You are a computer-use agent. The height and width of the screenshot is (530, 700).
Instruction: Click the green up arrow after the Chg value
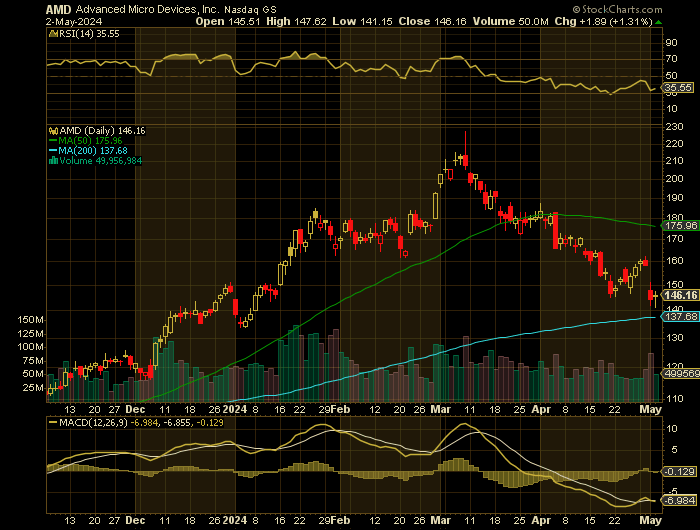[x=658, y=22]
